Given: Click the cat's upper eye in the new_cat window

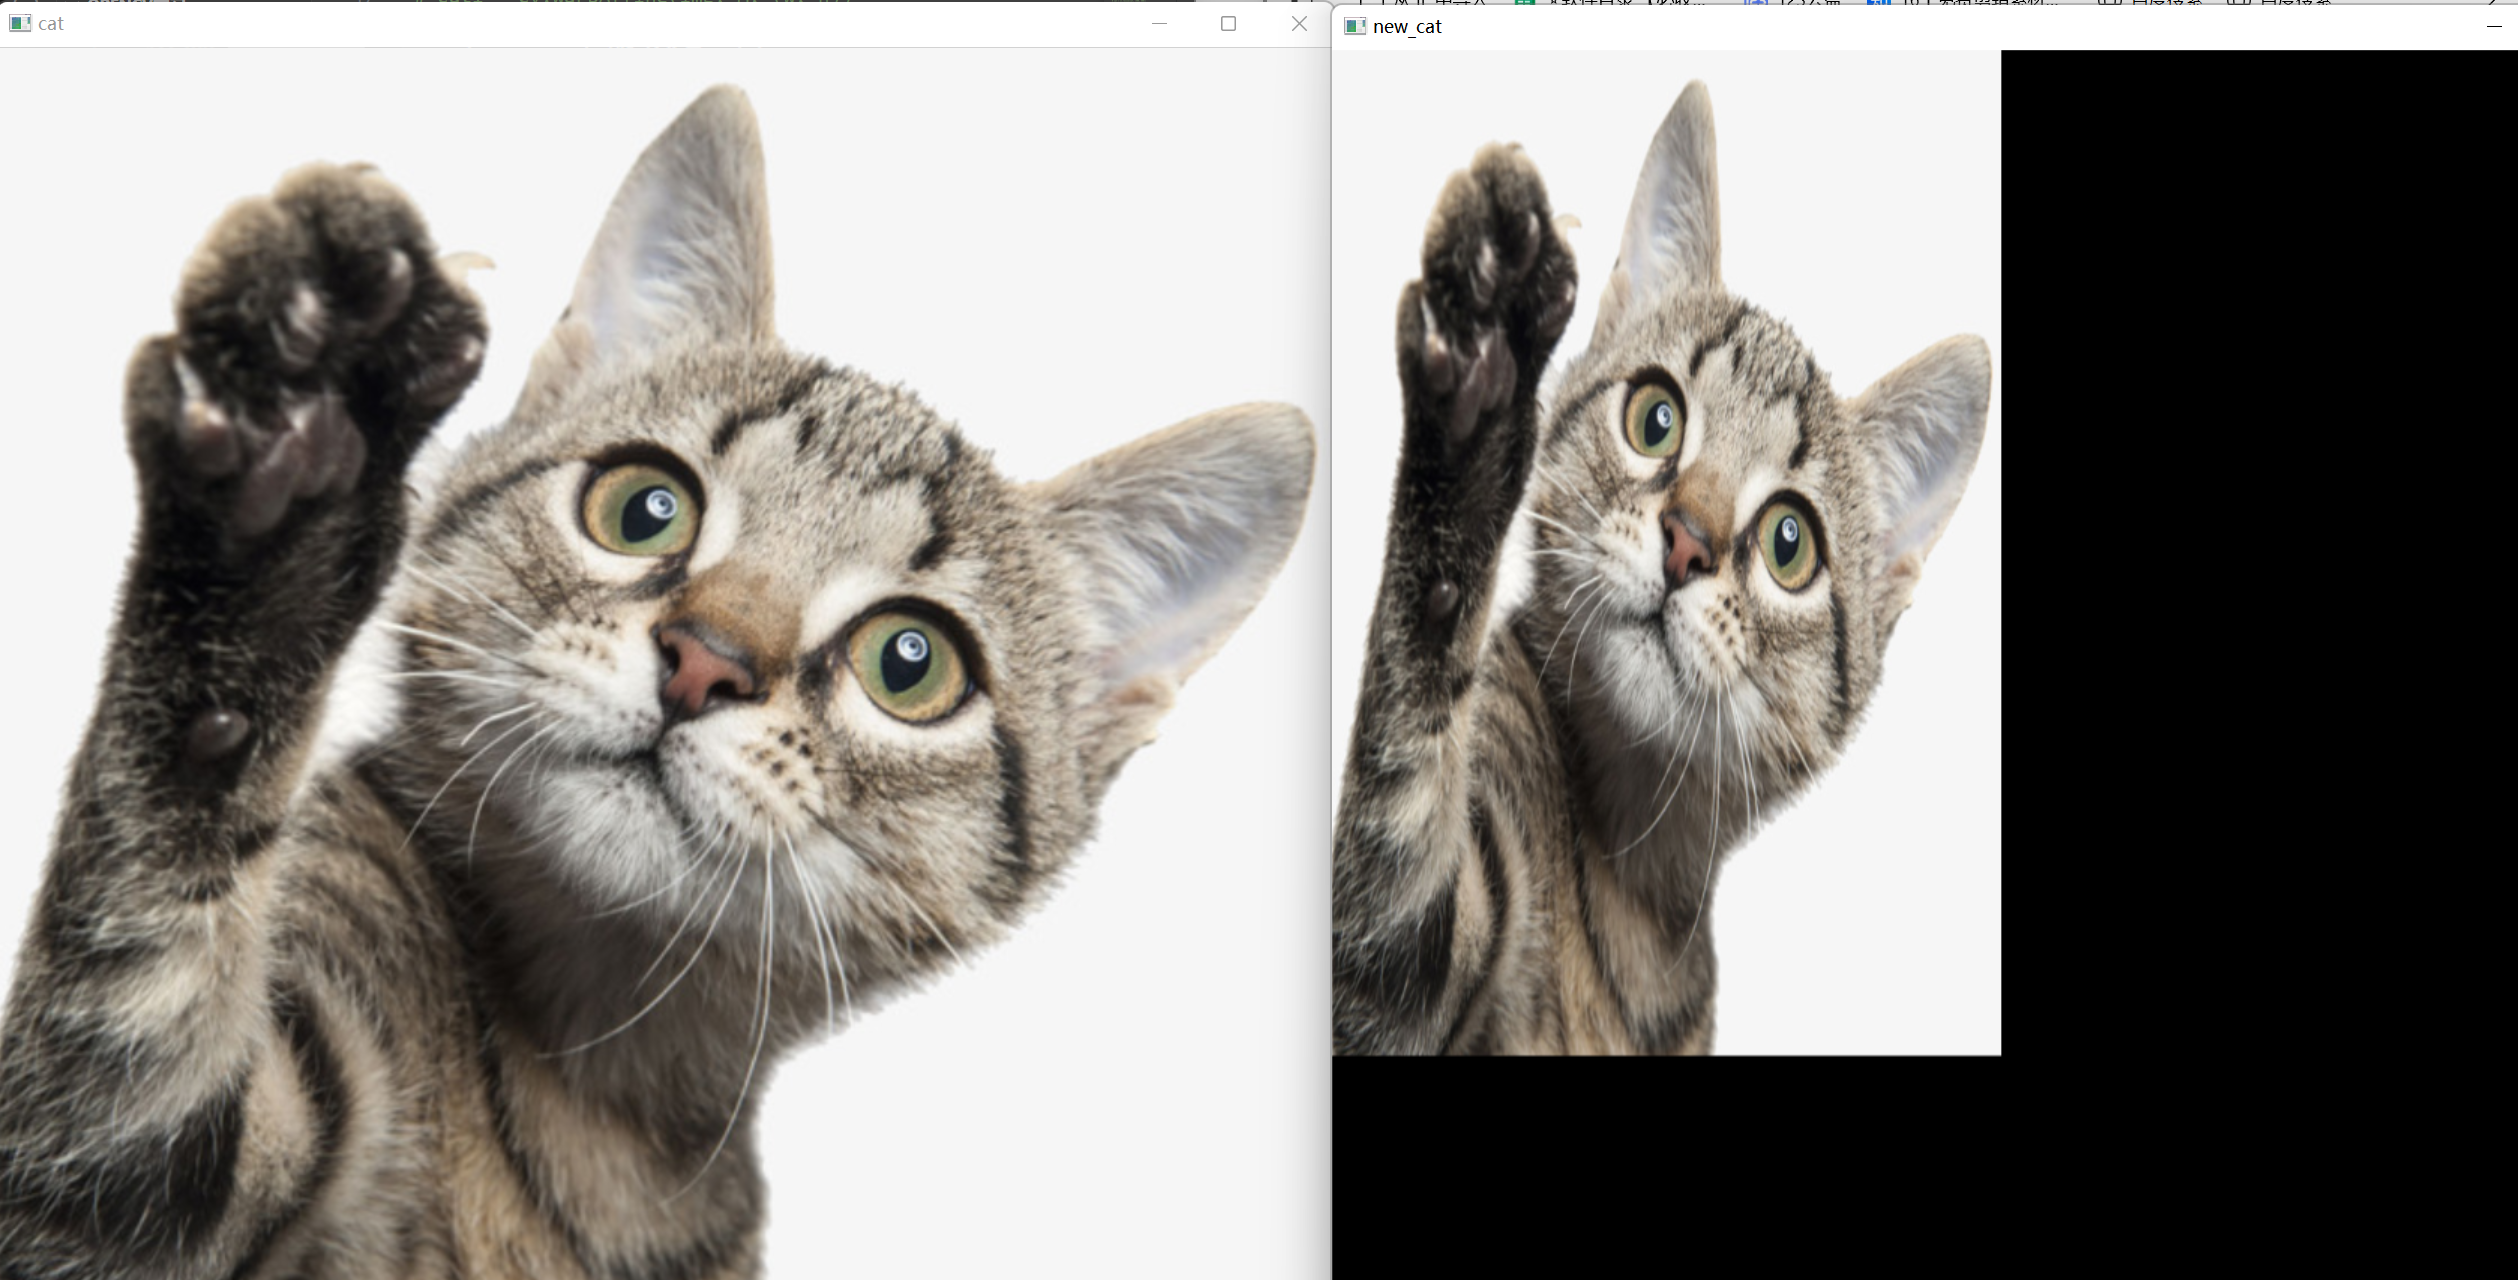Looking at the screenshot, I should [x=1653, y=420].
